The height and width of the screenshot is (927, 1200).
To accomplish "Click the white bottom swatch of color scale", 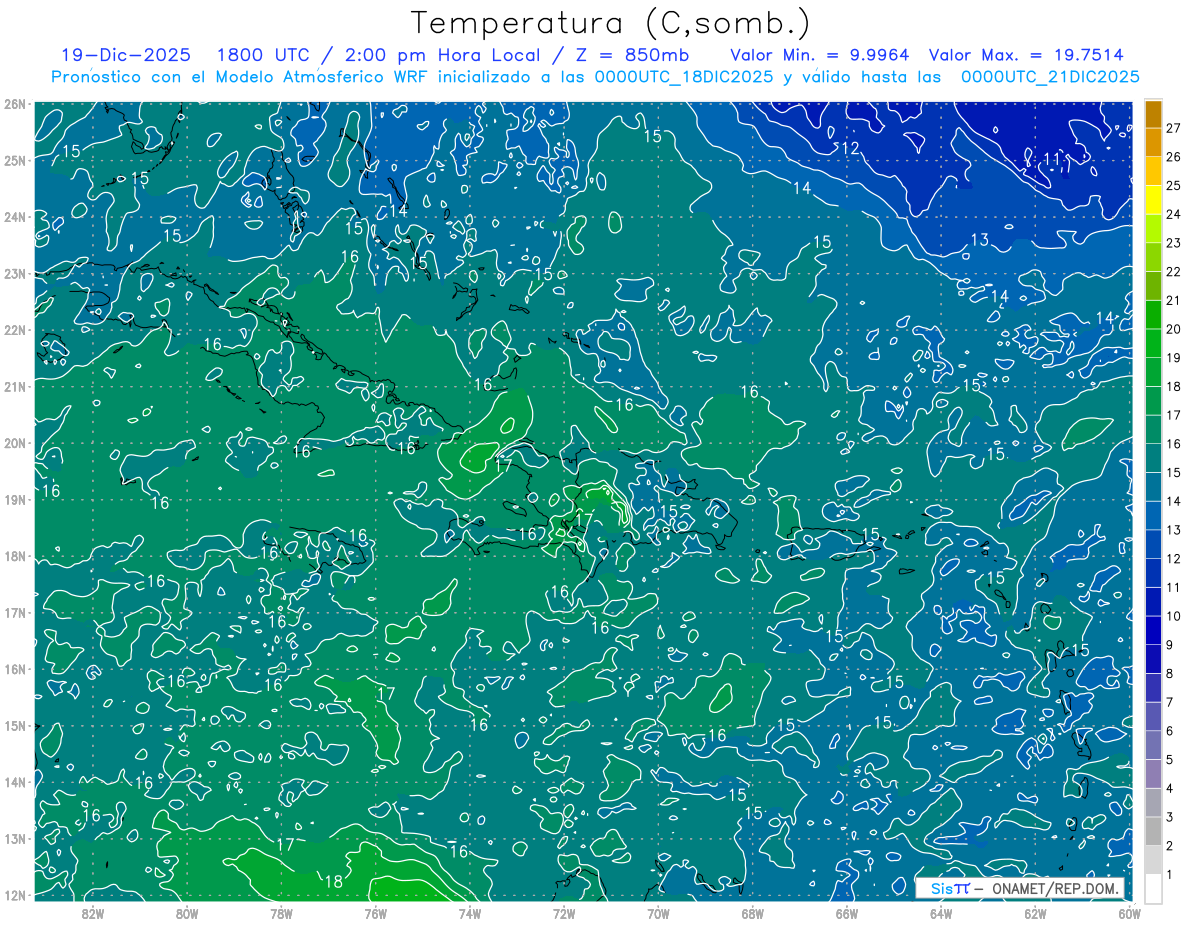I will 1153,888.
